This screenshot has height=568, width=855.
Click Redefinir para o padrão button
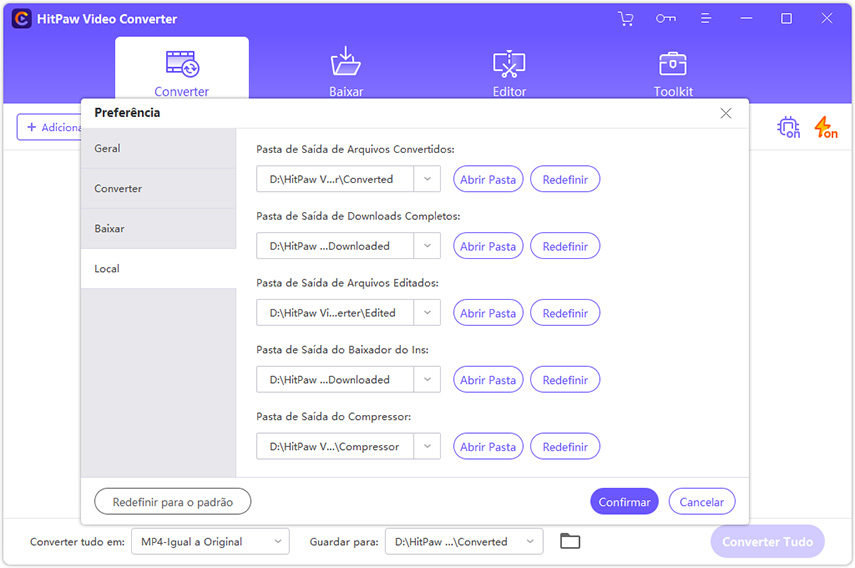(172, 501)
